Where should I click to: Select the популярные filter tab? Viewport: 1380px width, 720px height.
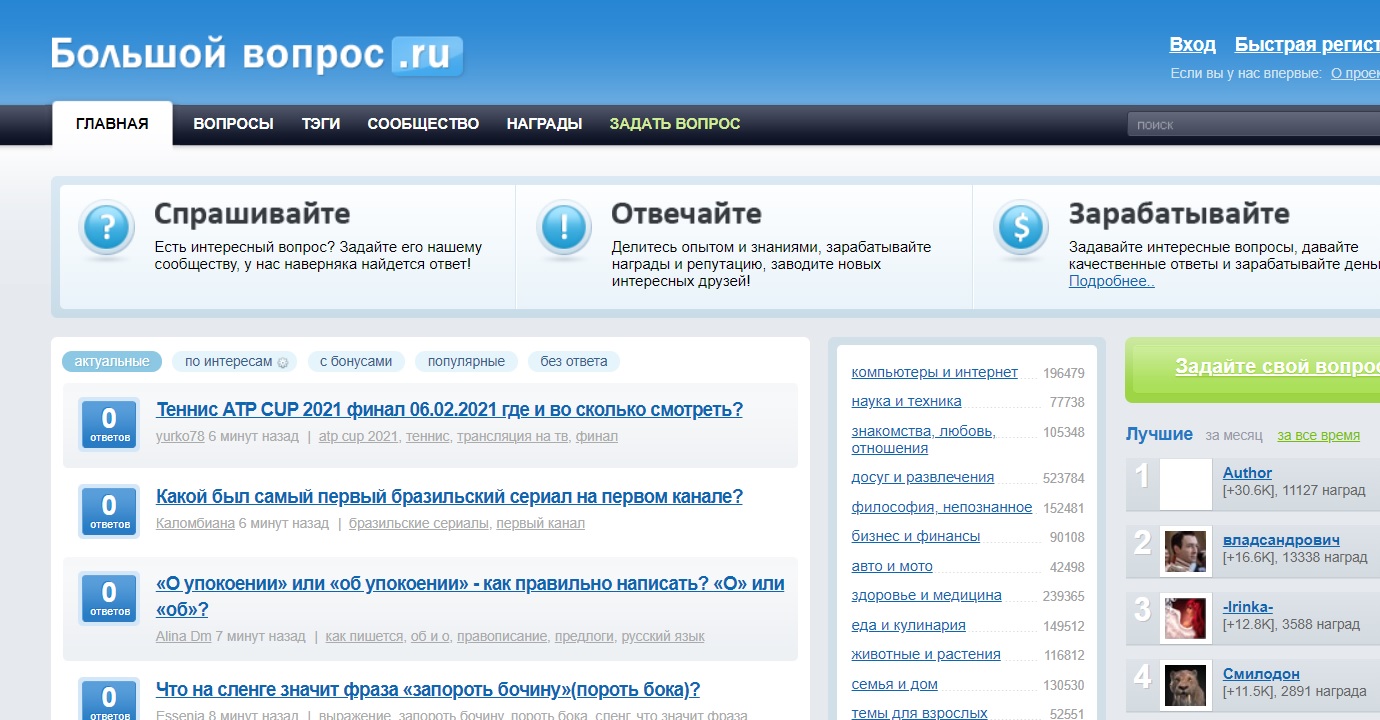click(467, 361)
